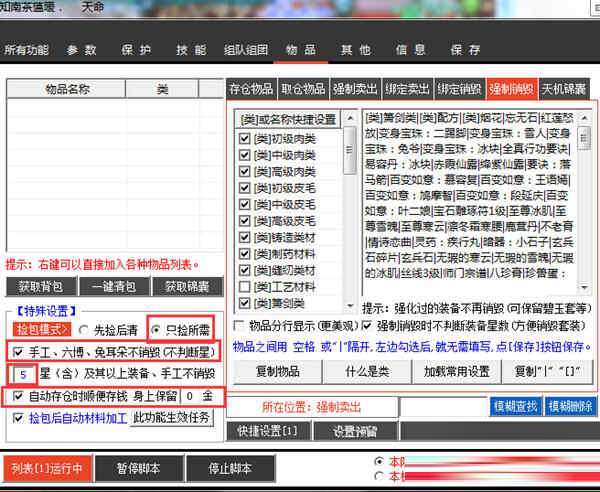Open the 设置预留 tab

pos(355,431)
